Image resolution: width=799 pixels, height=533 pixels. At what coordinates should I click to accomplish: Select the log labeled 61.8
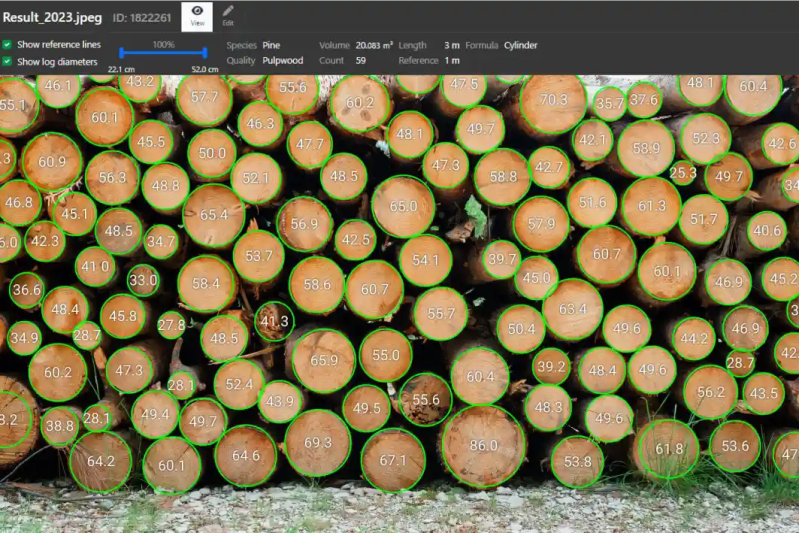coord(669,449)
